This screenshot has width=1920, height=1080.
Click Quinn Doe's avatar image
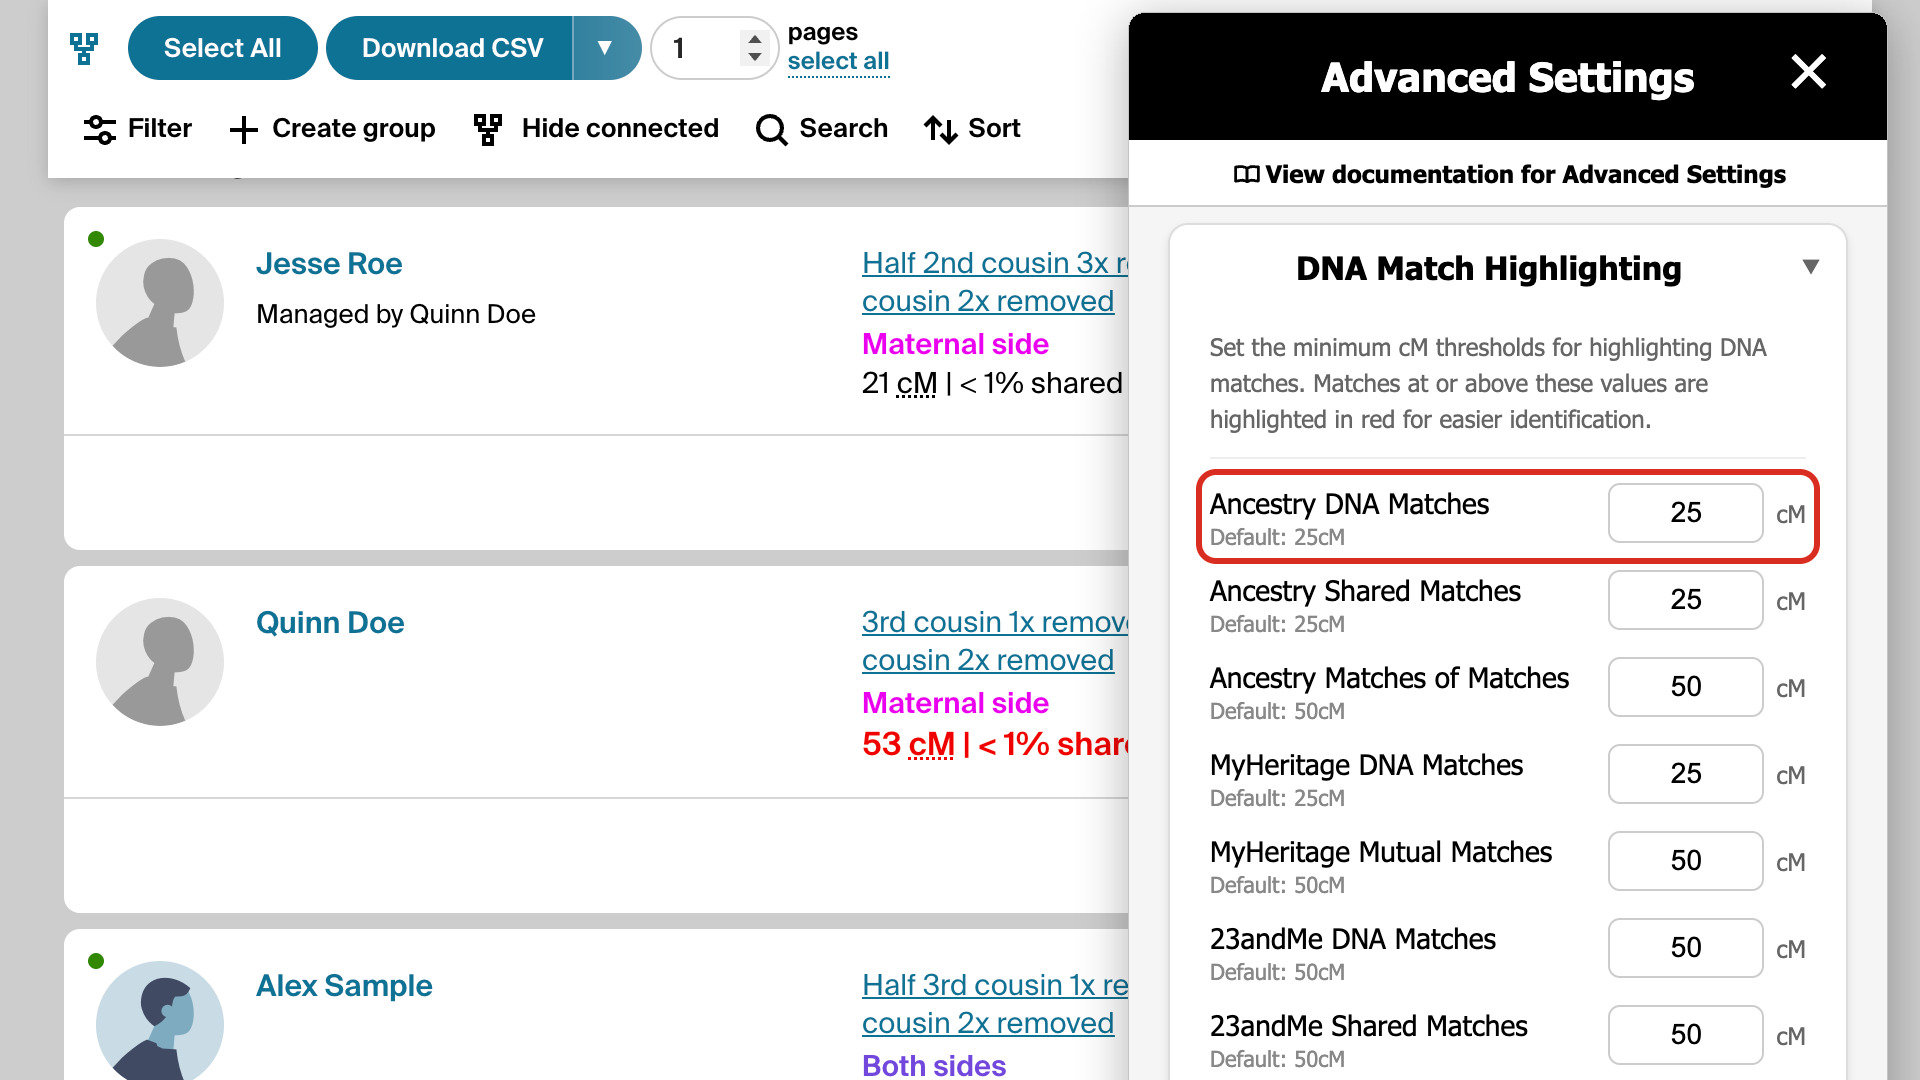tap(160, 662)
